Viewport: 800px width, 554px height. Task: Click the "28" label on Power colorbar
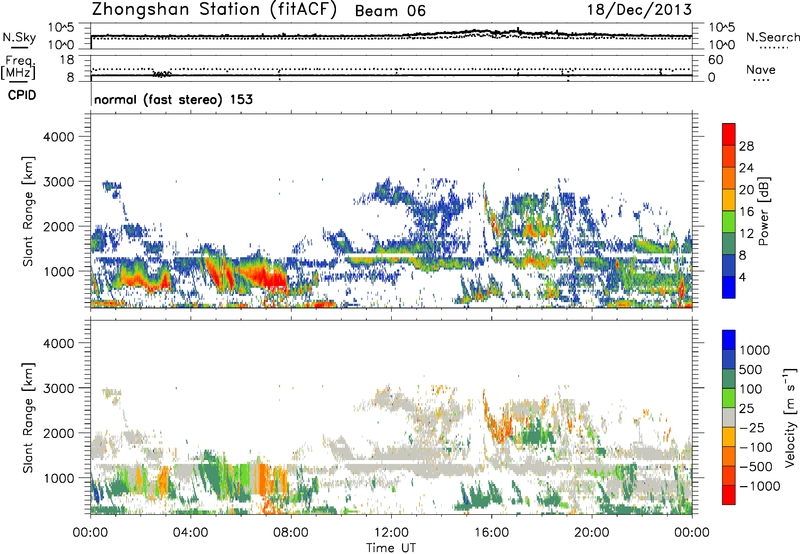tap(746, 146)
